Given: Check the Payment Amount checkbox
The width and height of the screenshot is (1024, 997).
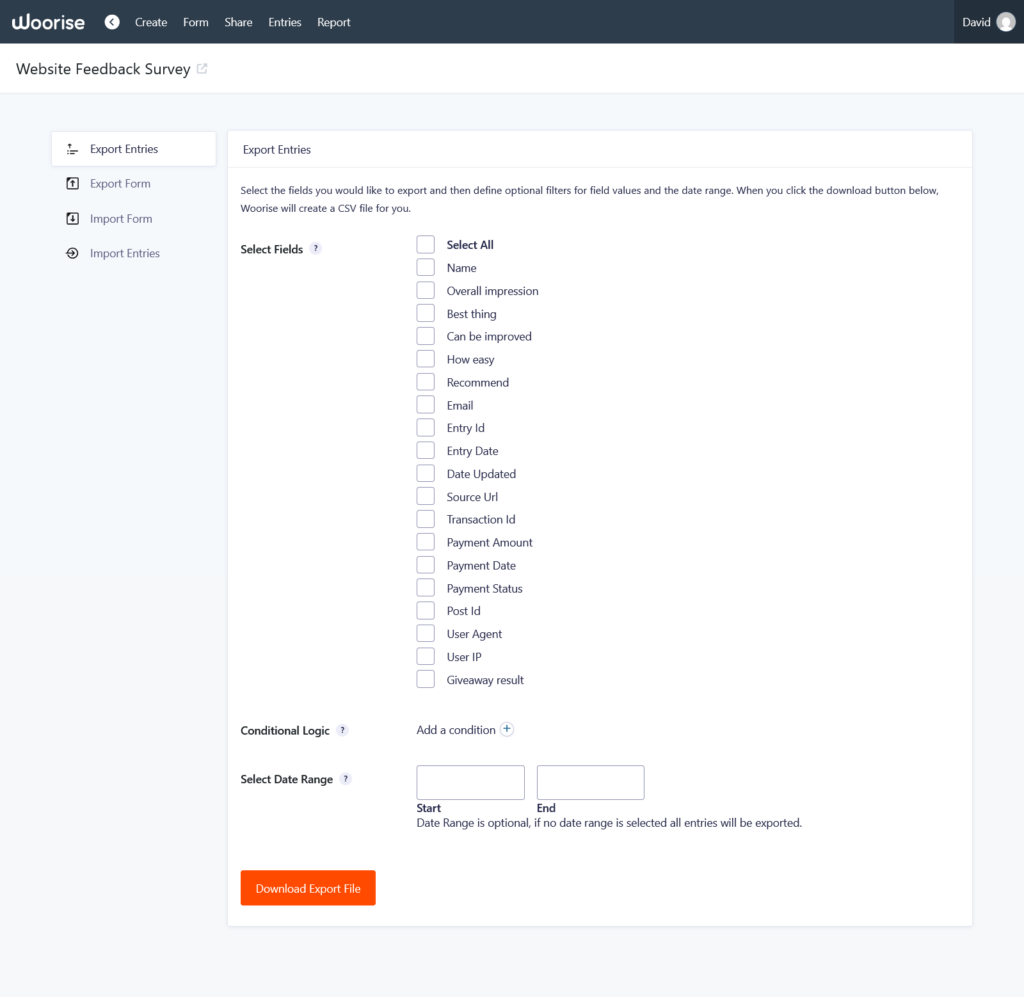Looking at the screenshot, I should [426, 542].
